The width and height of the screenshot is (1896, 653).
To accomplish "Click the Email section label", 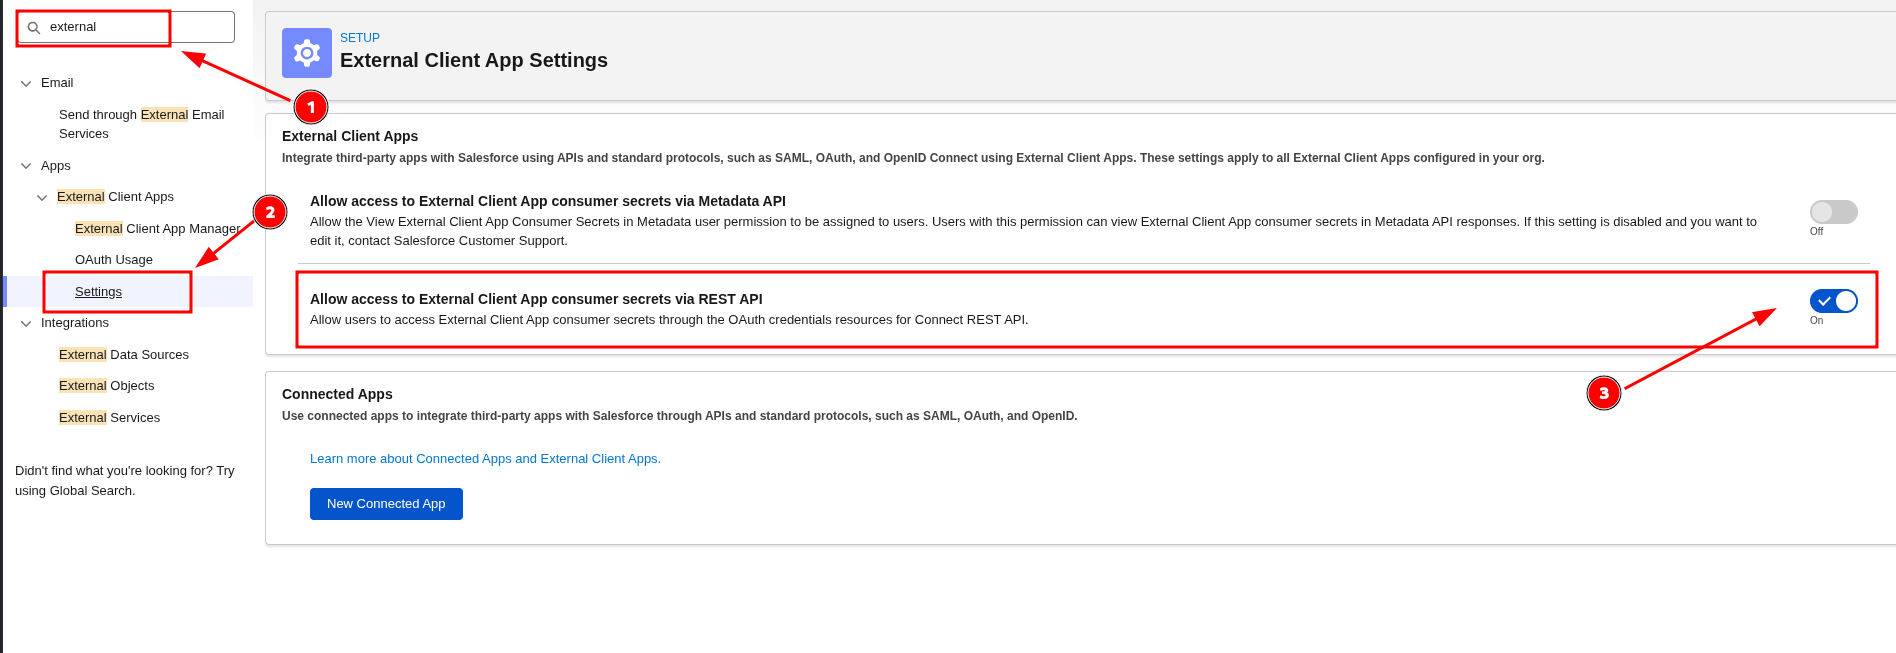I will click(x=57, y=83).
